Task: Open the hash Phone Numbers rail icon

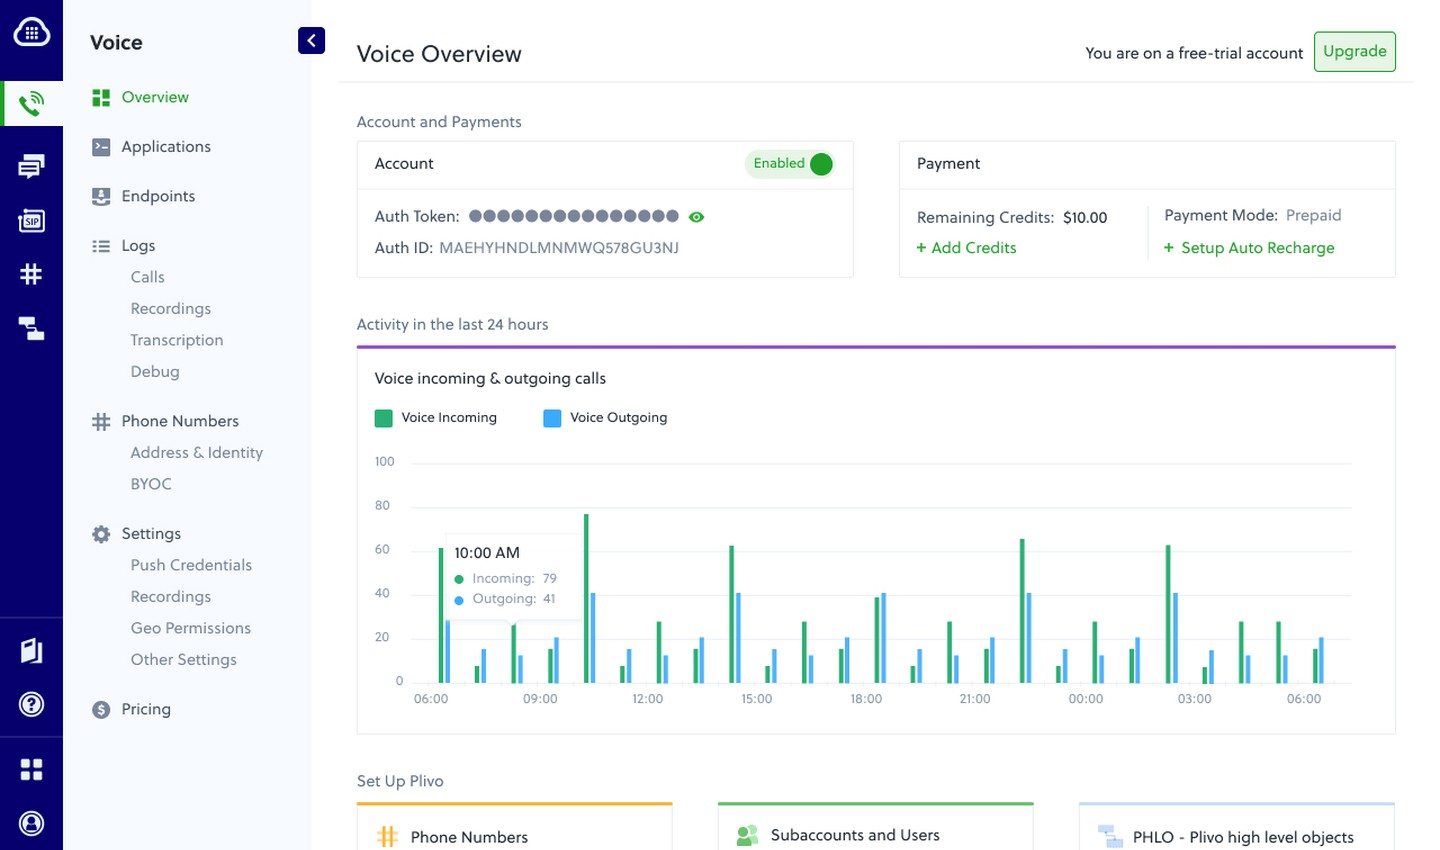Action: (31, 274)
